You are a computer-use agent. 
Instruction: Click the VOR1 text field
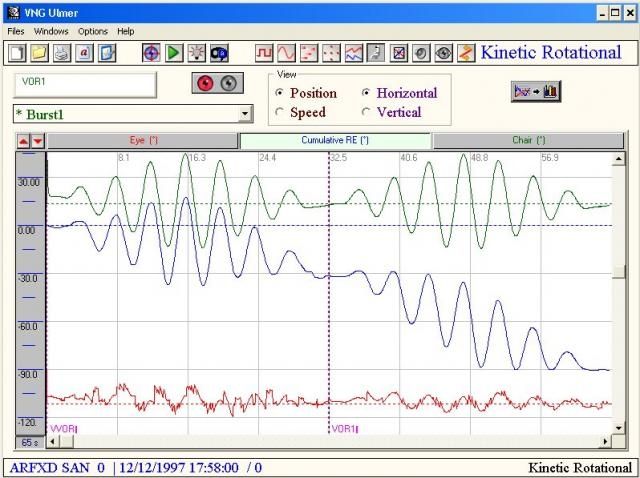point(84,85)
